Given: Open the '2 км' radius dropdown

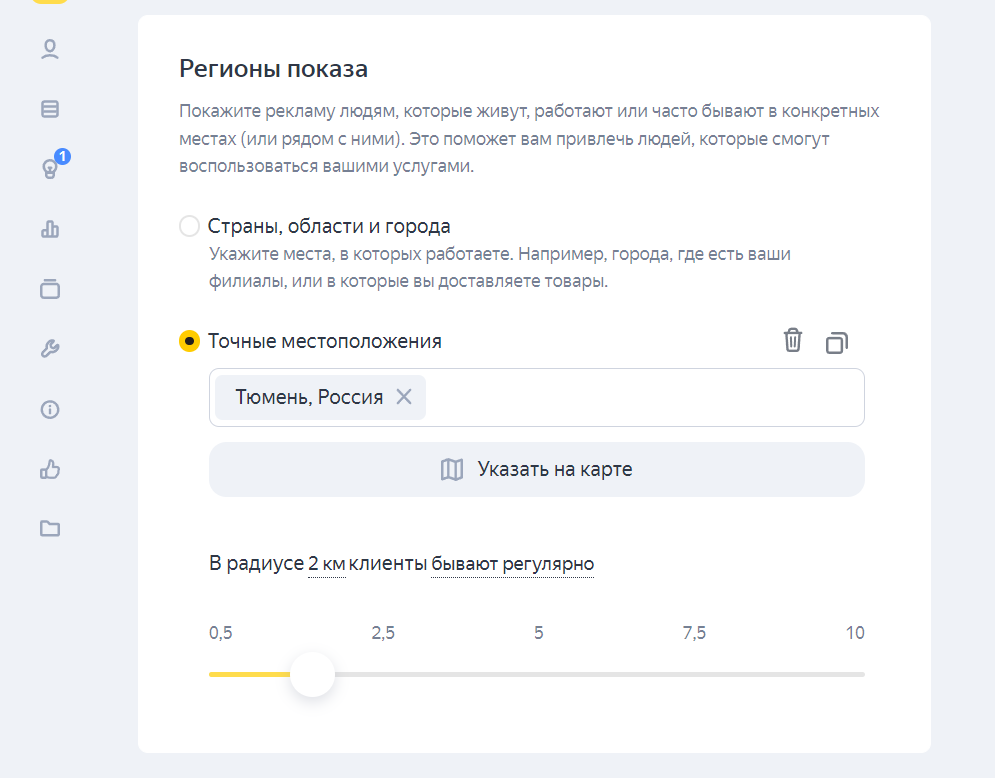Looking at the screenshot, I should (326, 564).
